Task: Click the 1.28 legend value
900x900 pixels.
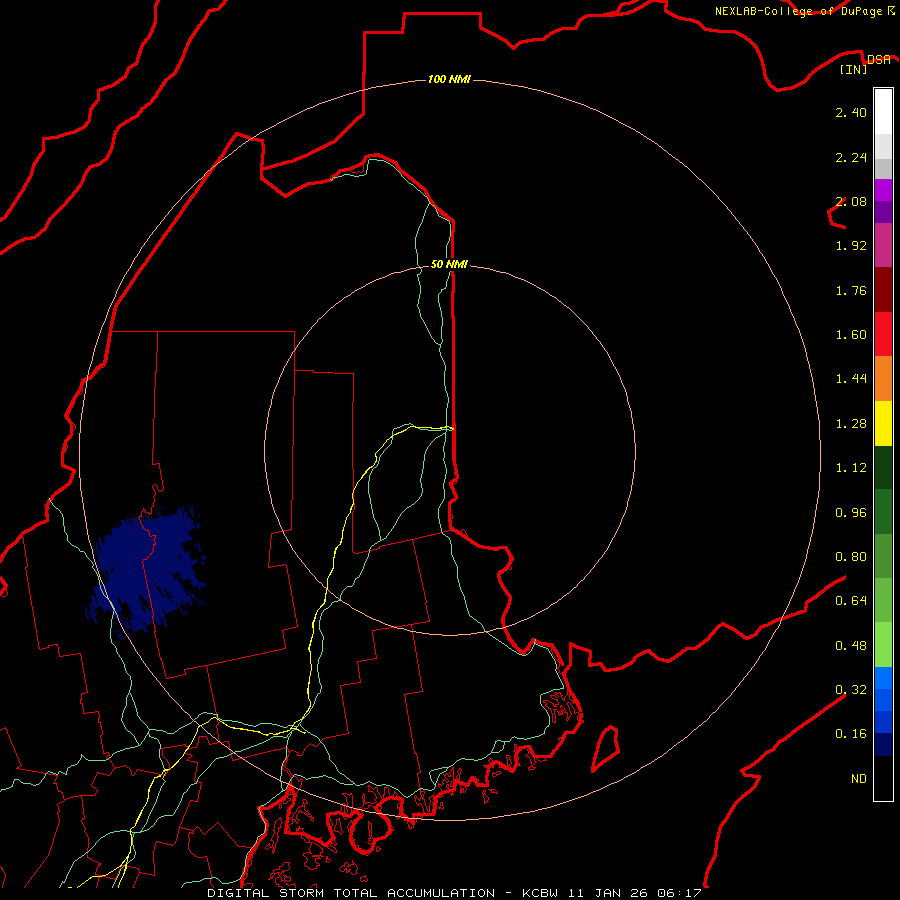Action: [x=851, y=424]
